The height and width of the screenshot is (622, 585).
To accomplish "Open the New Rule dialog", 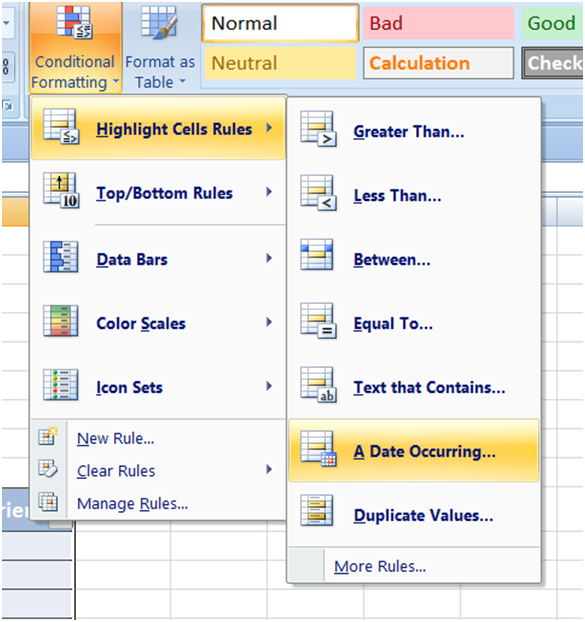I will pos(115,438).
